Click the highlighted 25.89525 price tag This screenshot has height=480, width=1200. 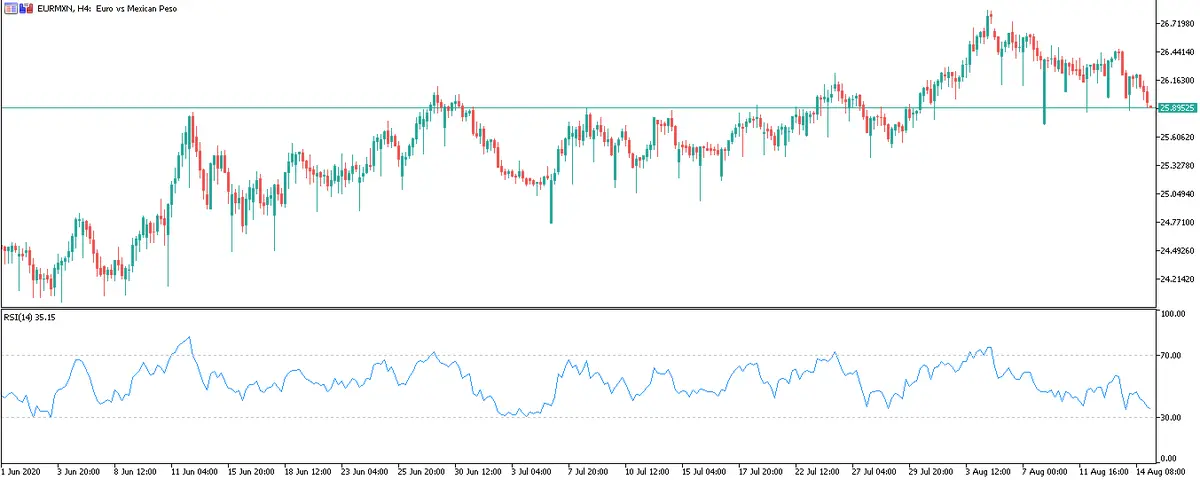click(1176, 108)
